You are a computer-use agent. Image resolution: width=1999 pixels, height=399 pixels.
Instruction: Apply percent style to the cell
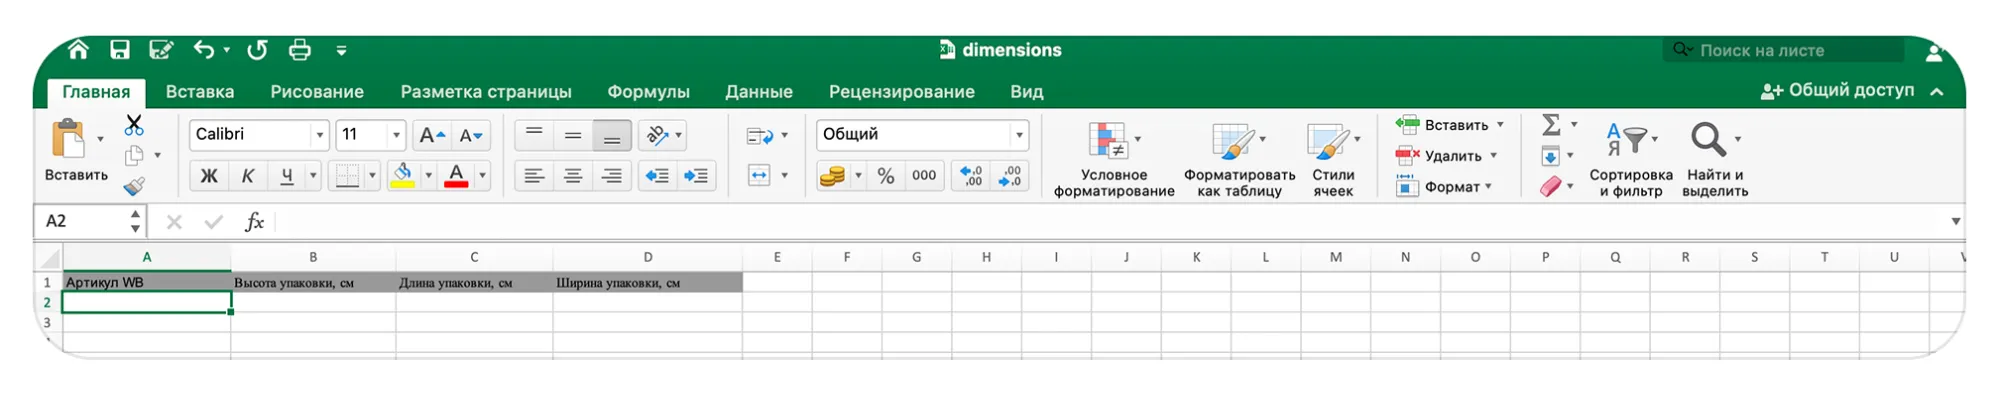pos(886,176)
